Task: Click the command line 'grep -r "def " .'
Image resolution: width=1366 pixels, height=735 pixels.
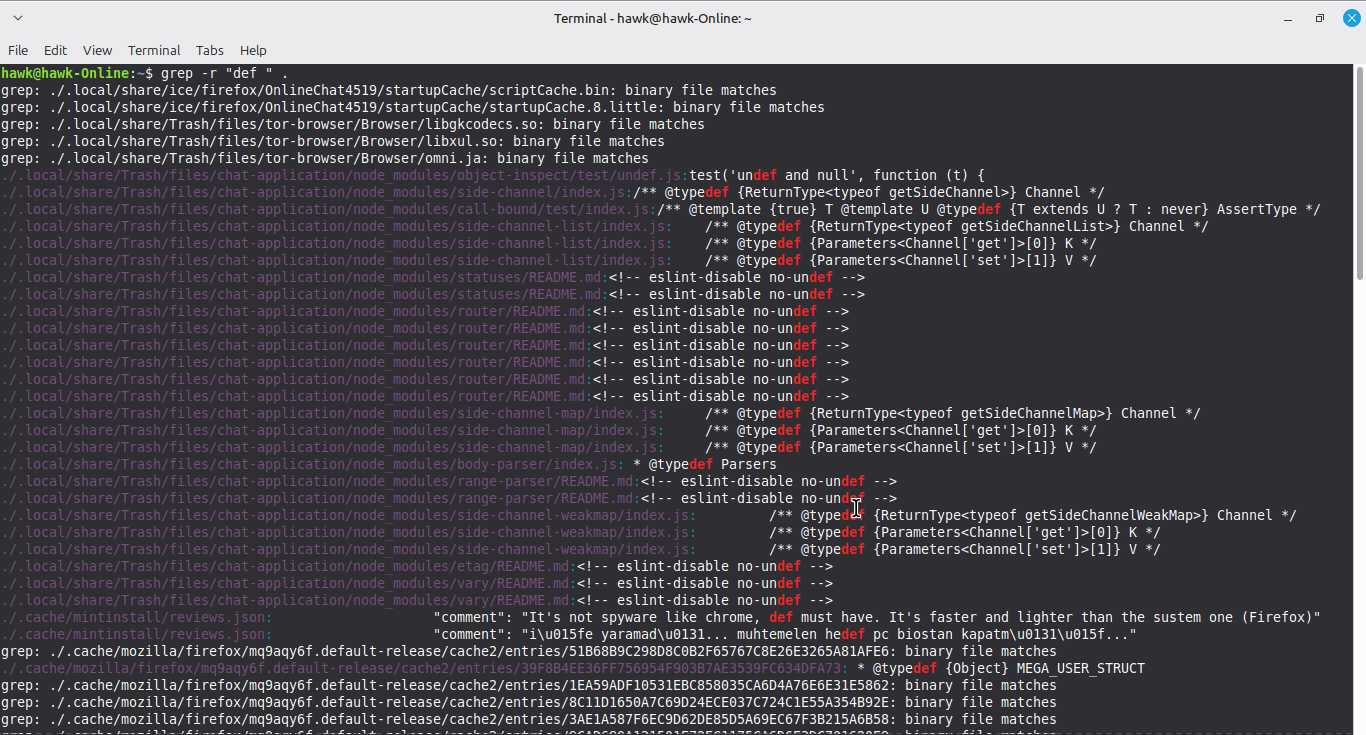Action: [x=225, y=73]
